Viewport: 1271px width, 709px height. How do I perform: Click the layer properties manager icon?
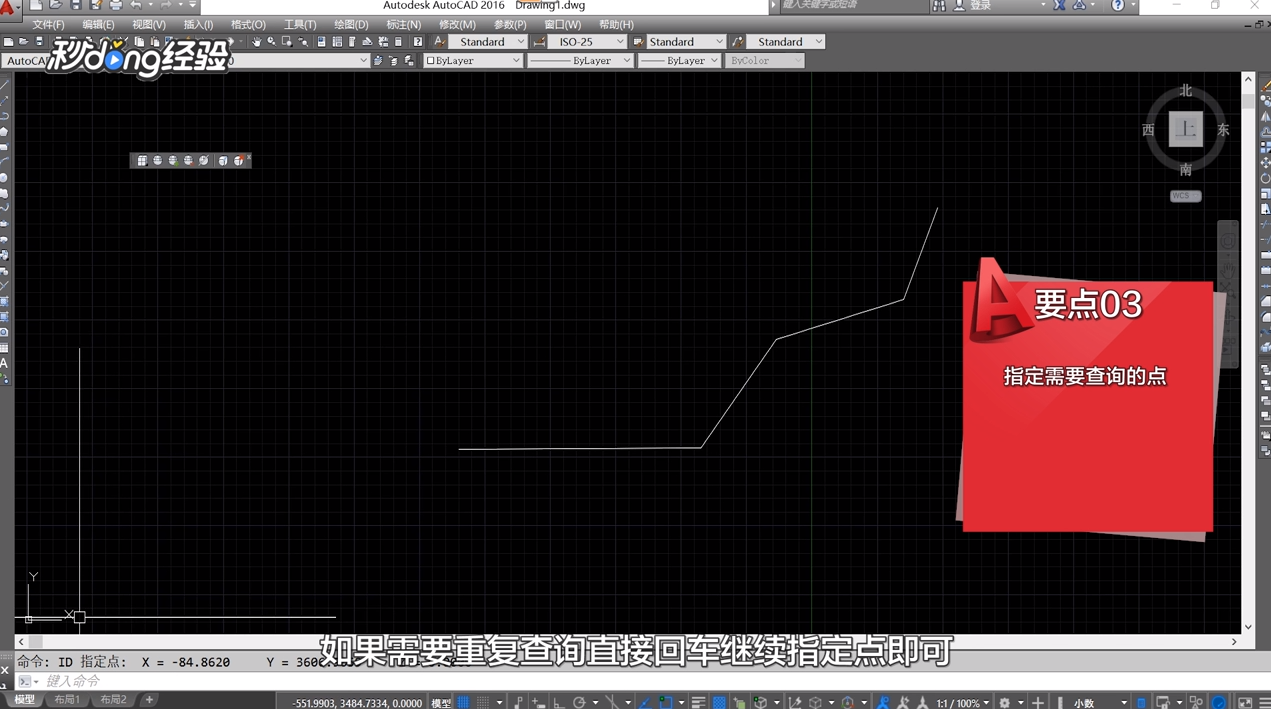tap(377, 61)
